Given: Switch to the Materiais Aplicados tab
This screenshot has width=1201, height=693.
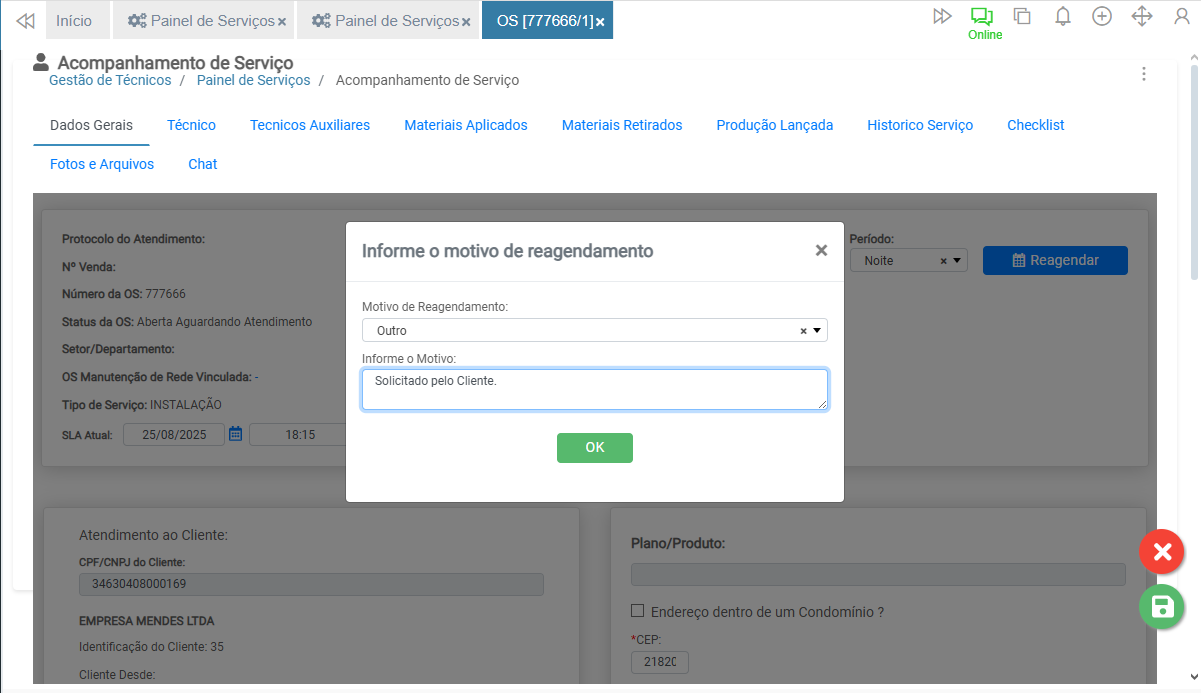Looking at the screenshot, I should tap(465, 125).
